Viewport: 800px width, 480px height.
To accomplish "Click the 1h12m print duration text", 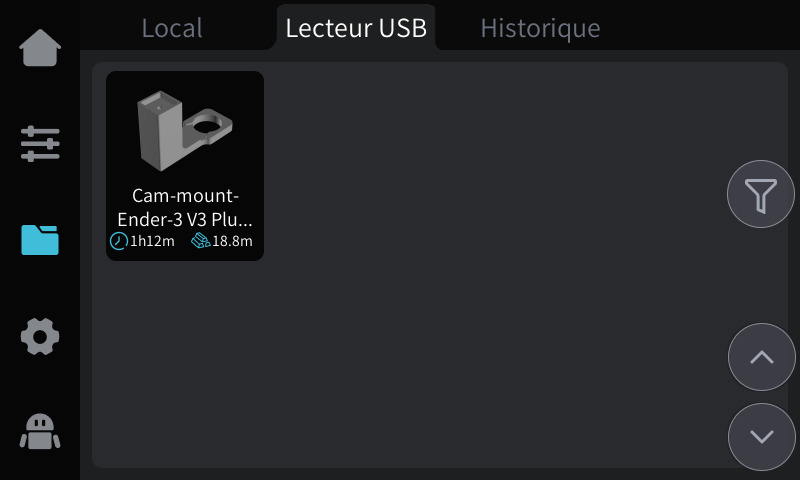I will click(x=152, y=241).
